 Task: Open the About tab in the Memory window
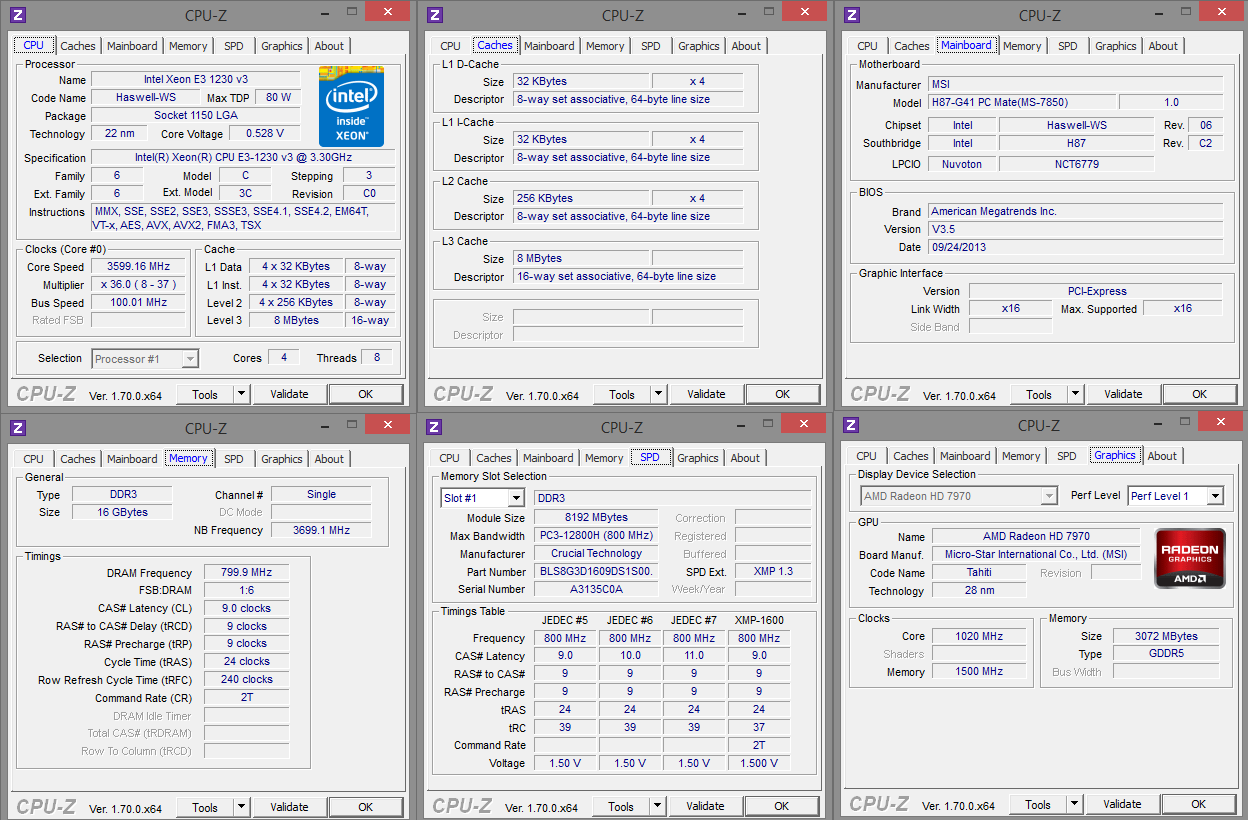coord(329,459)
